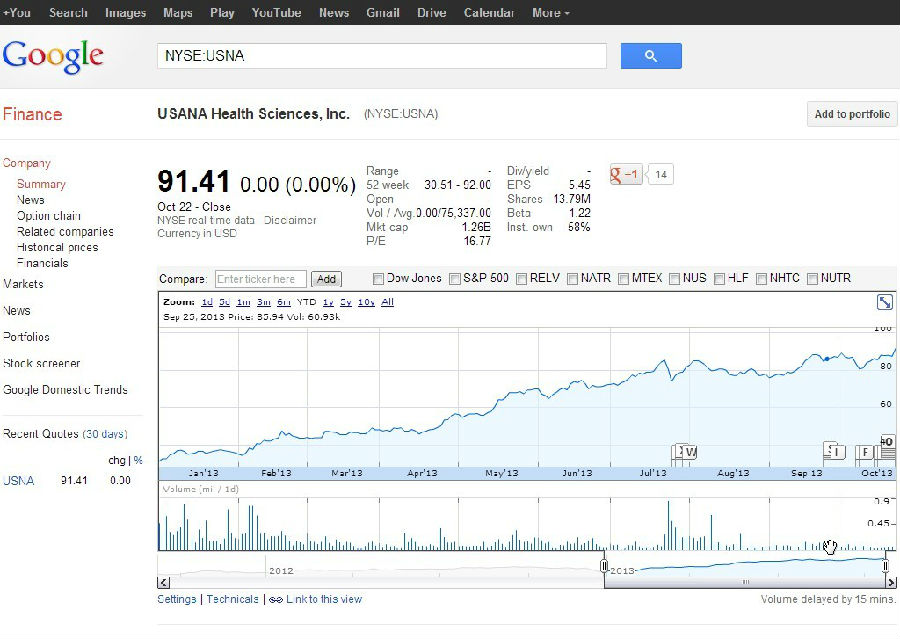Enable the MTEX comparison checkbox
Image resolution: width=900 pixels, height=639 pixels.
[623, 279]
